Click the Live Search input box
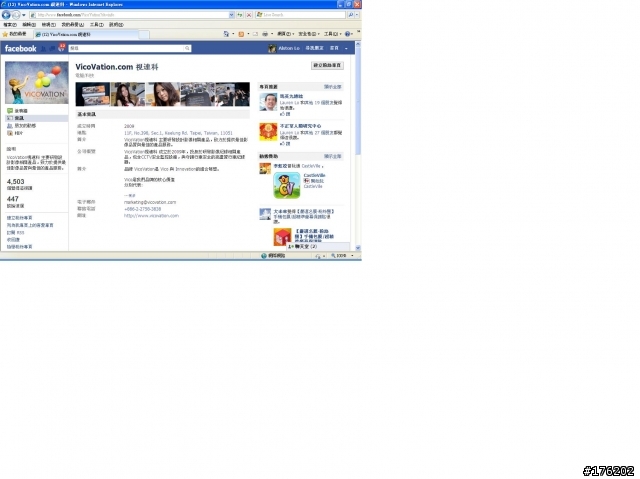This screenshot has height=479, width=640. point(300,15)
